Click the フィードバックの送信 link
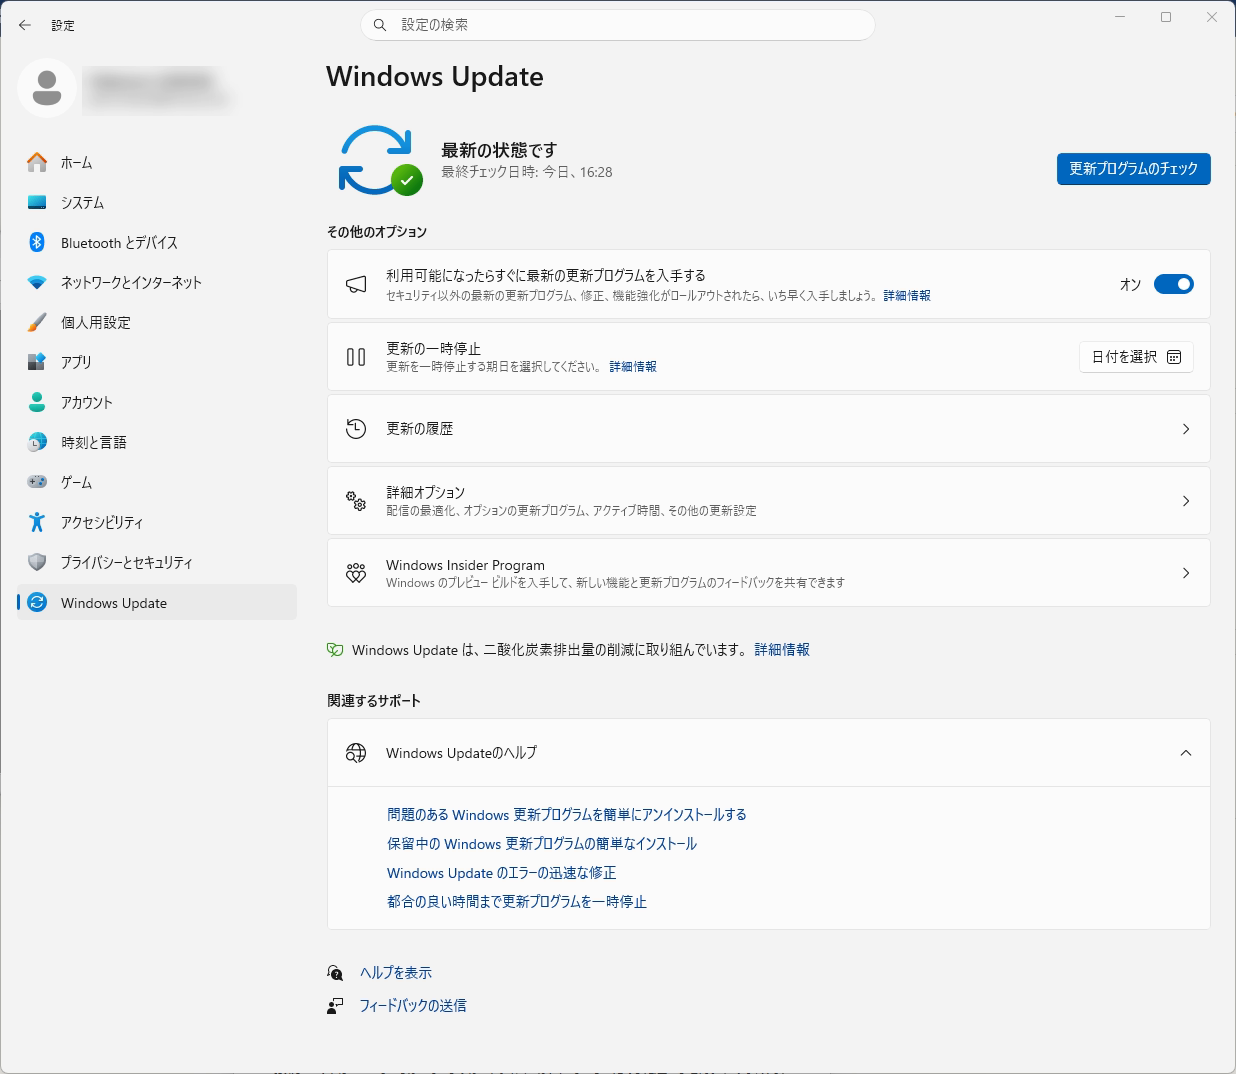The image size is (1236, 1074). (413, 1006)
